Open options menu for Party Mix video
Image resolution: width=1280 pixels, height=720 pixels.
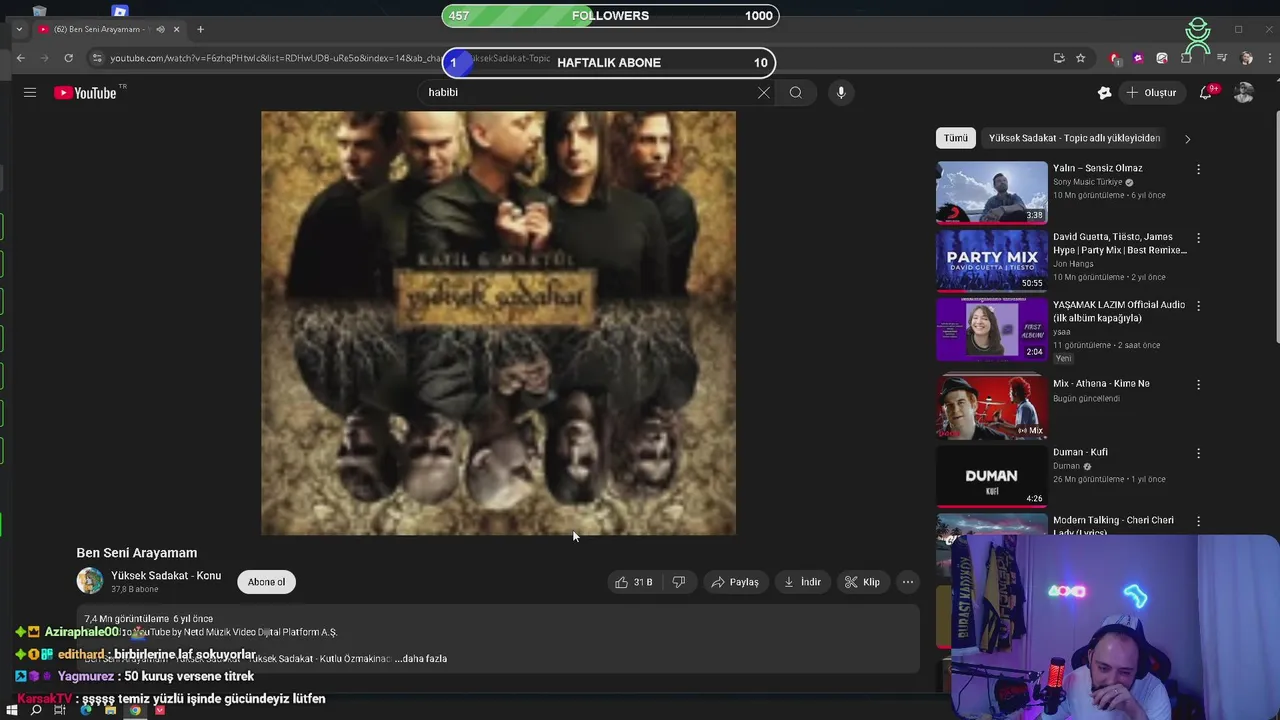coord(1198,238)
